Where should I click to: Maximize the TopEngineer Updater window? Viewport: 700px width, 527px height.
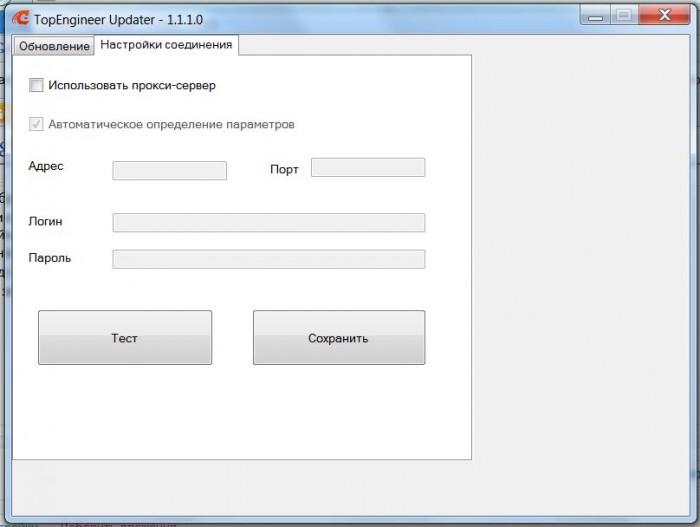pos(624,16)
